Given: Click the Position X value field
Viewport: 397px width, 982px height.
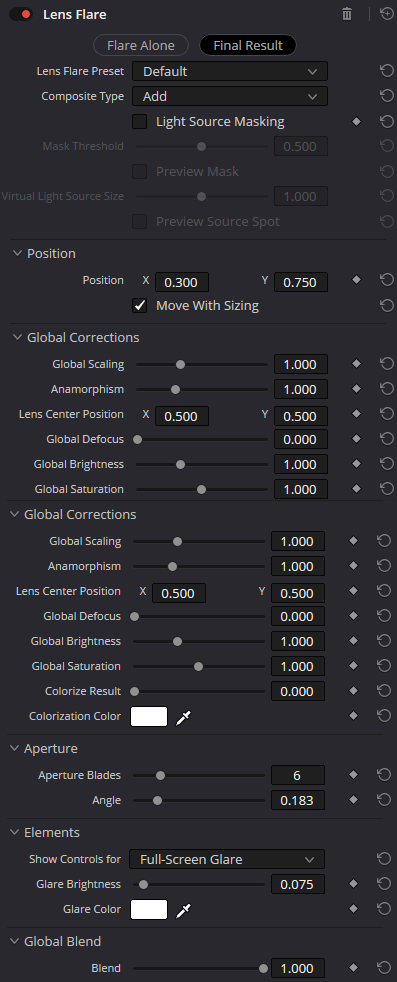Looking at the screenshot, I should point(182,282).
